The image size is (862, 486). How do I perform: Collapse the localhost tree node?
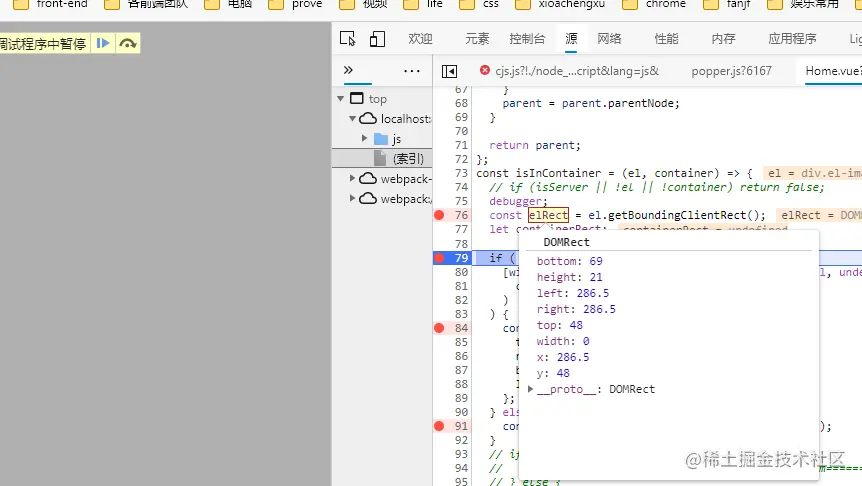pyautogui.click(x=352, y=118)
